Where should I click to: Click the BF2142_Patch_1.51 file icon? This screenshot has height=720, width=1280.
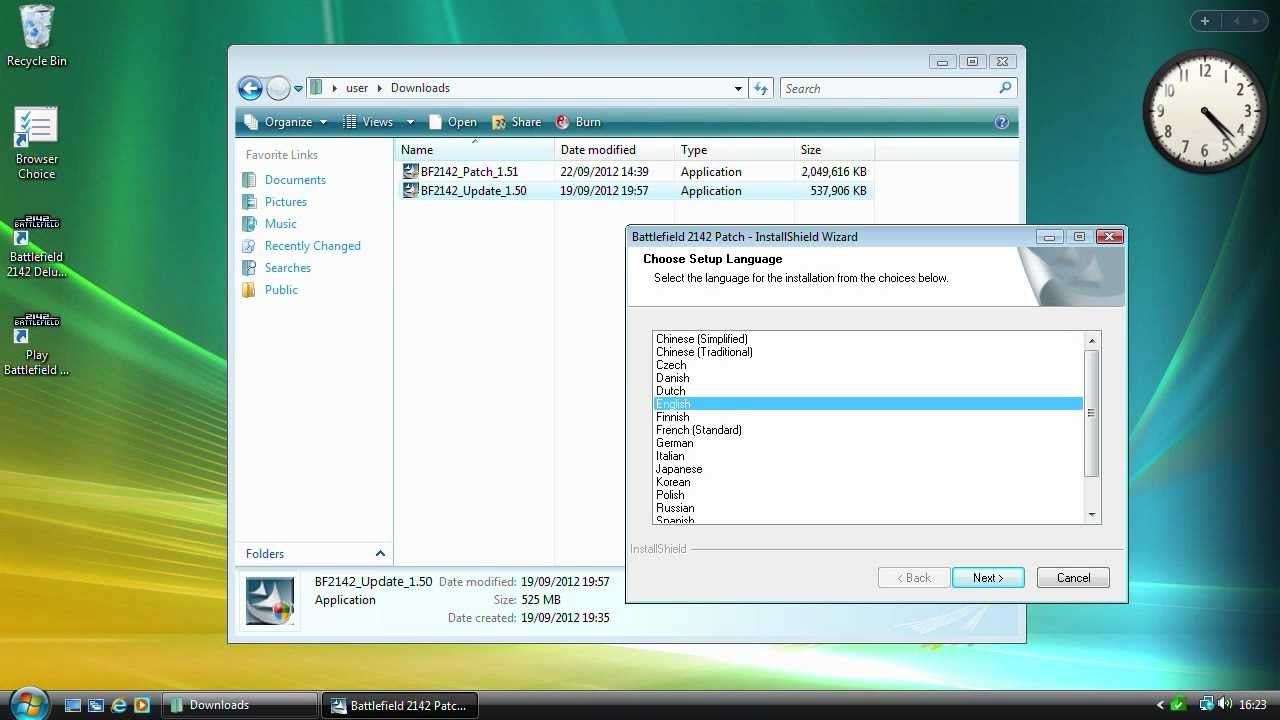point(410,171)
